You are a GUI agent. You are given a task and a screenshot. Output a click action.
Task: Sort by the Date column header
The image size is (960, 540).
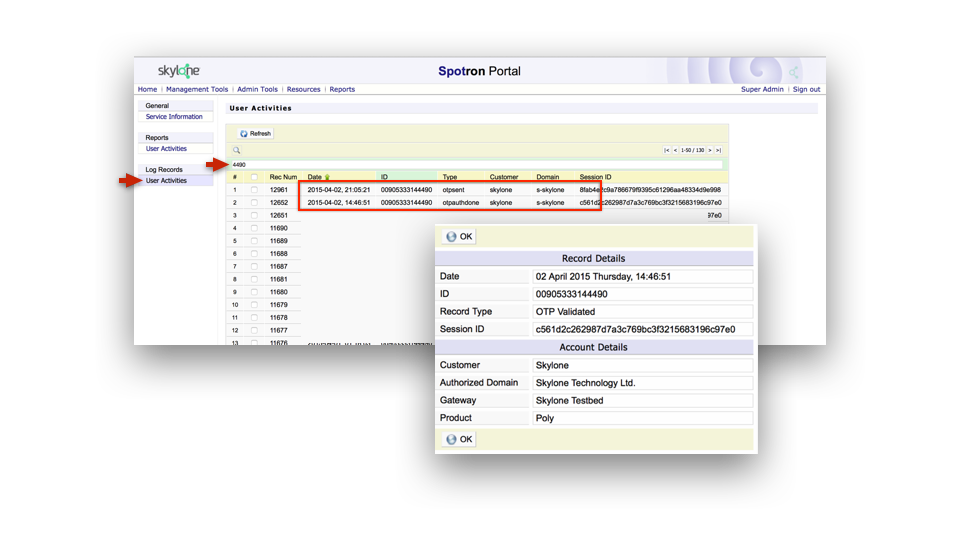point(315,177)
